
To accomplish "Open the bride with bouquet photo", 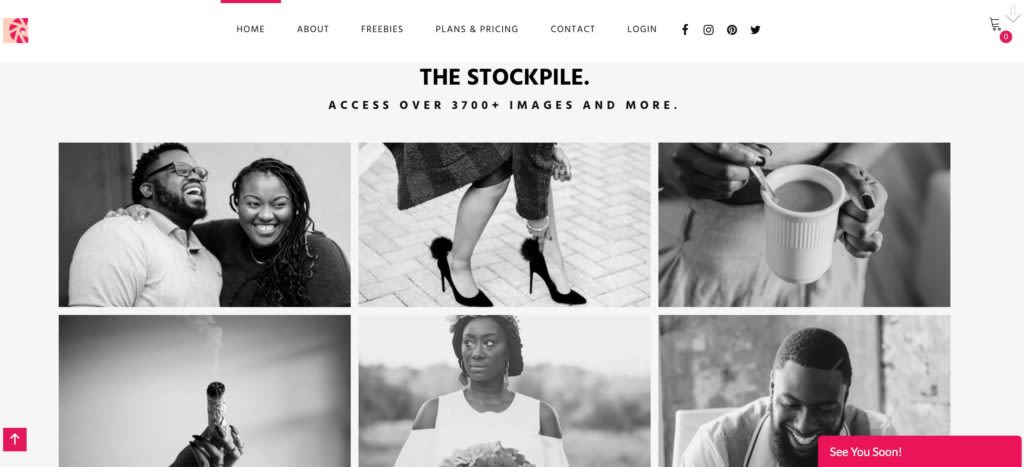I will (504, 391).
